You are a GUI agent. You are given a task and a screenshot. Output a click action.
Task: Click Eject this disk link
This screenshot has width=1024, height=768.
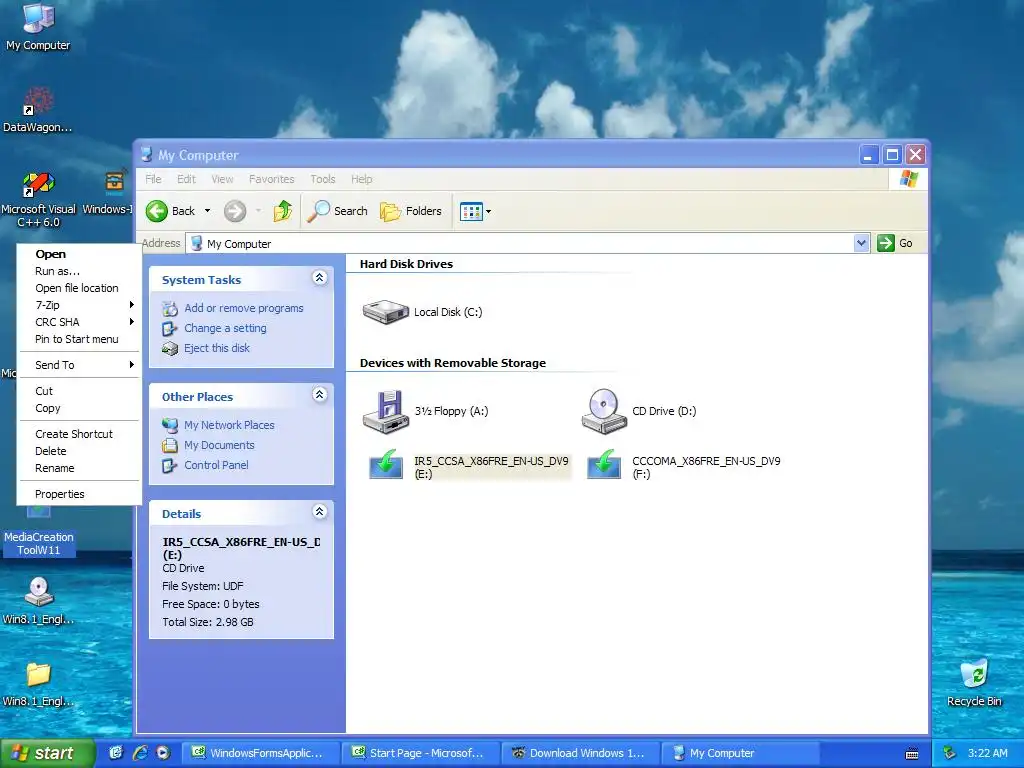pos(217,348)
